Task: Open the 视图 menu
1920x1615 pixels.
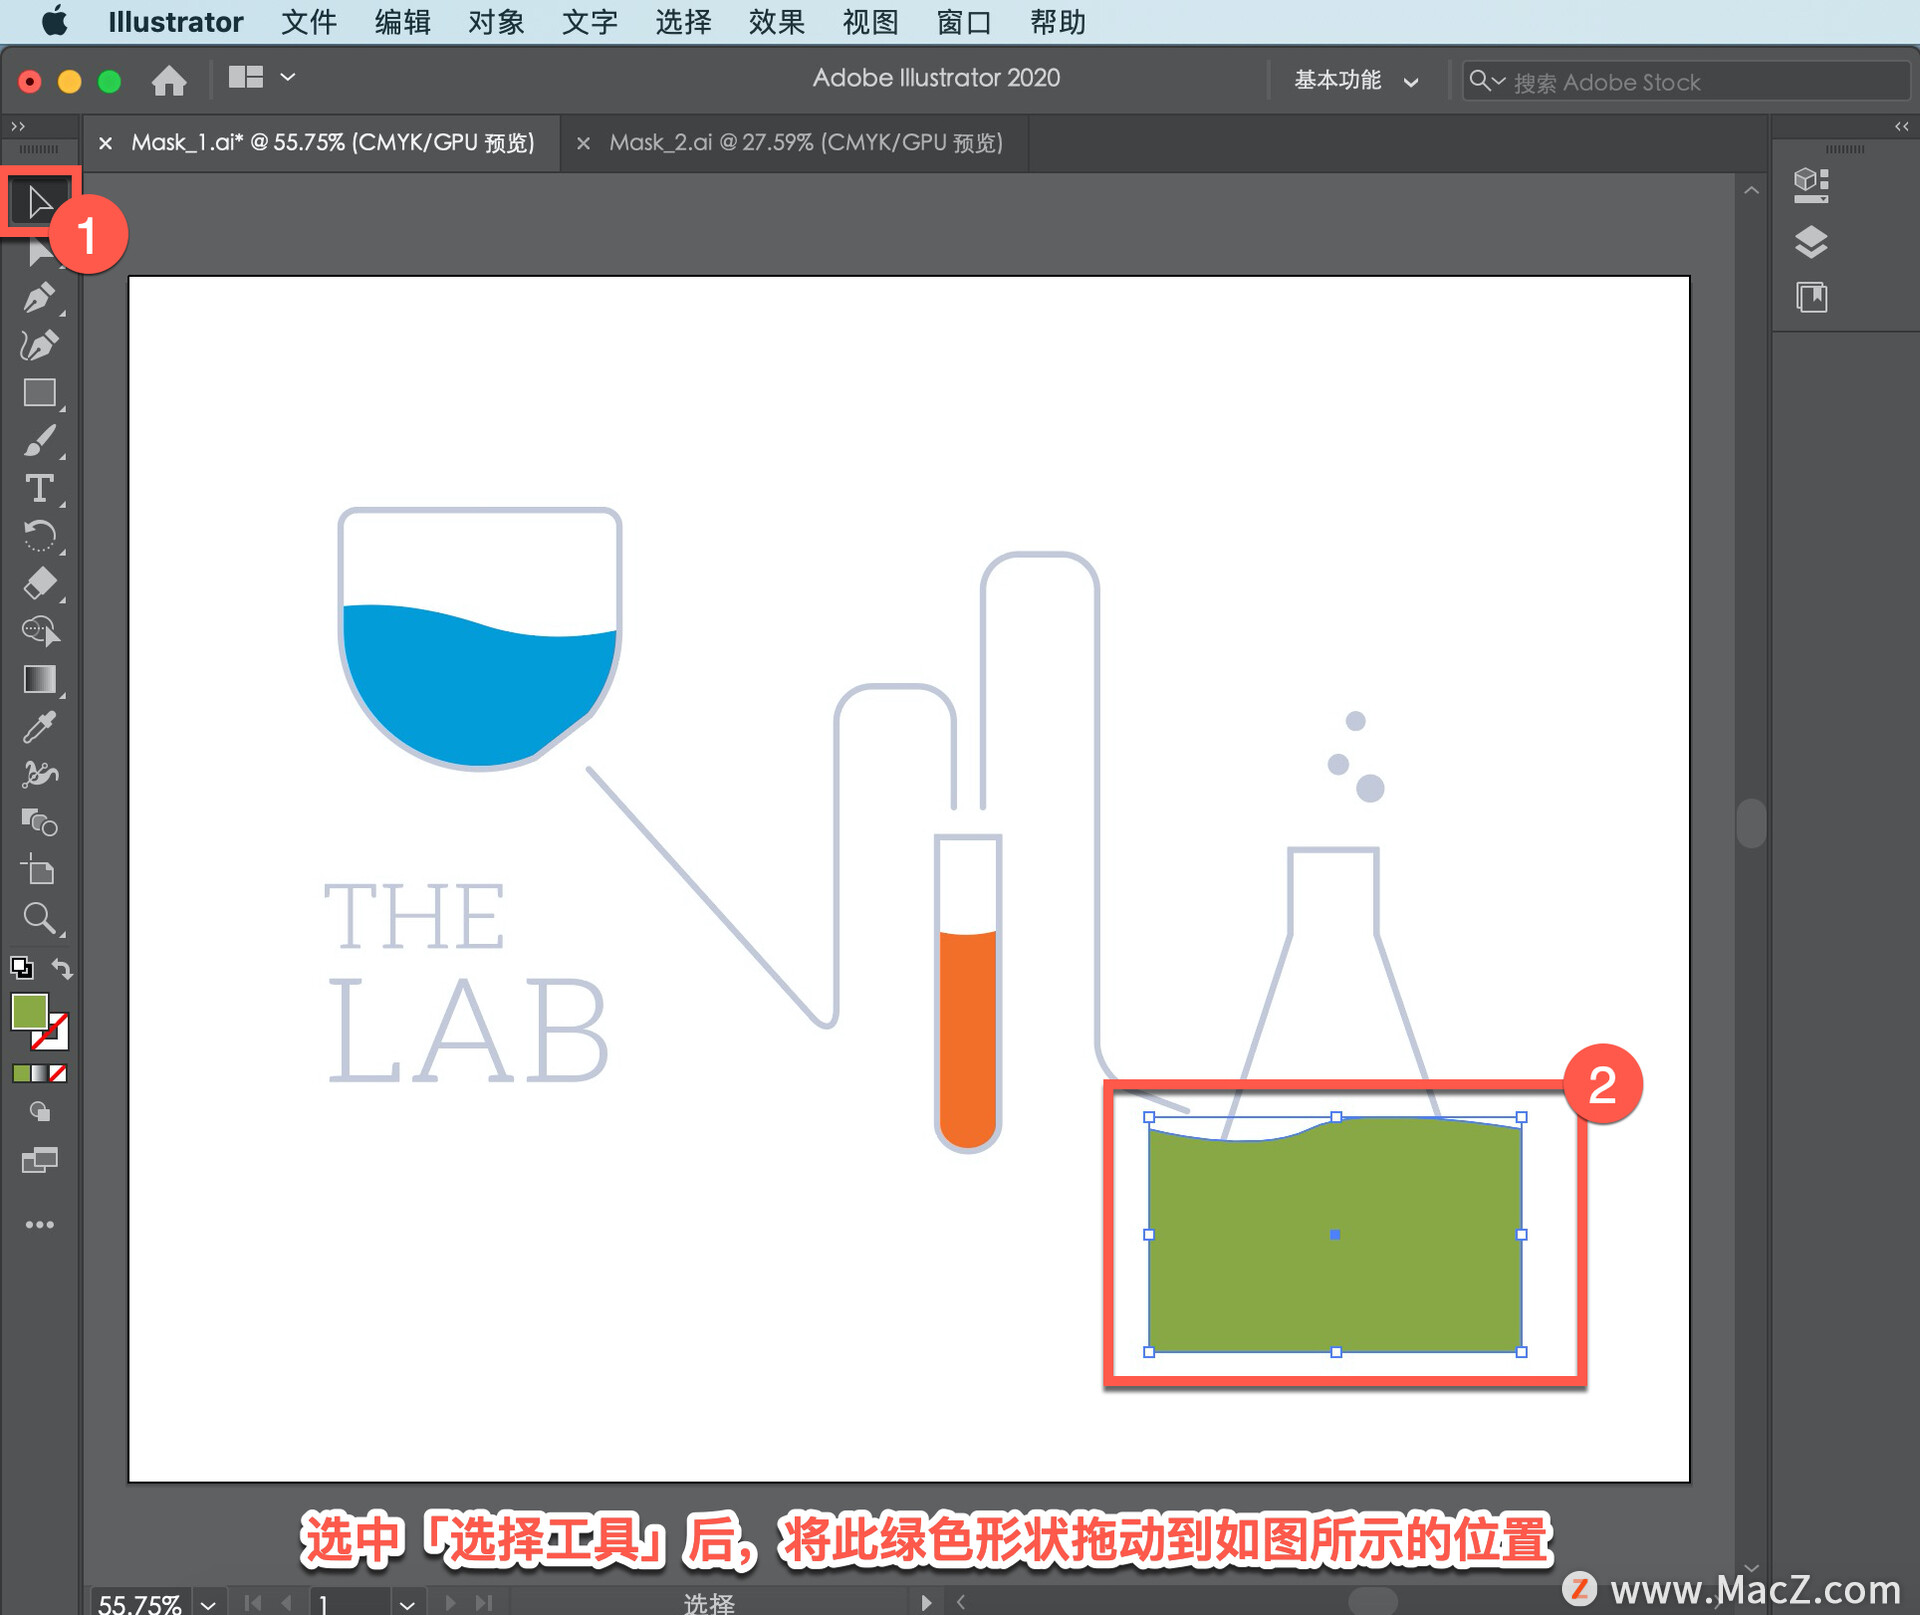Action: click(870, 22)
